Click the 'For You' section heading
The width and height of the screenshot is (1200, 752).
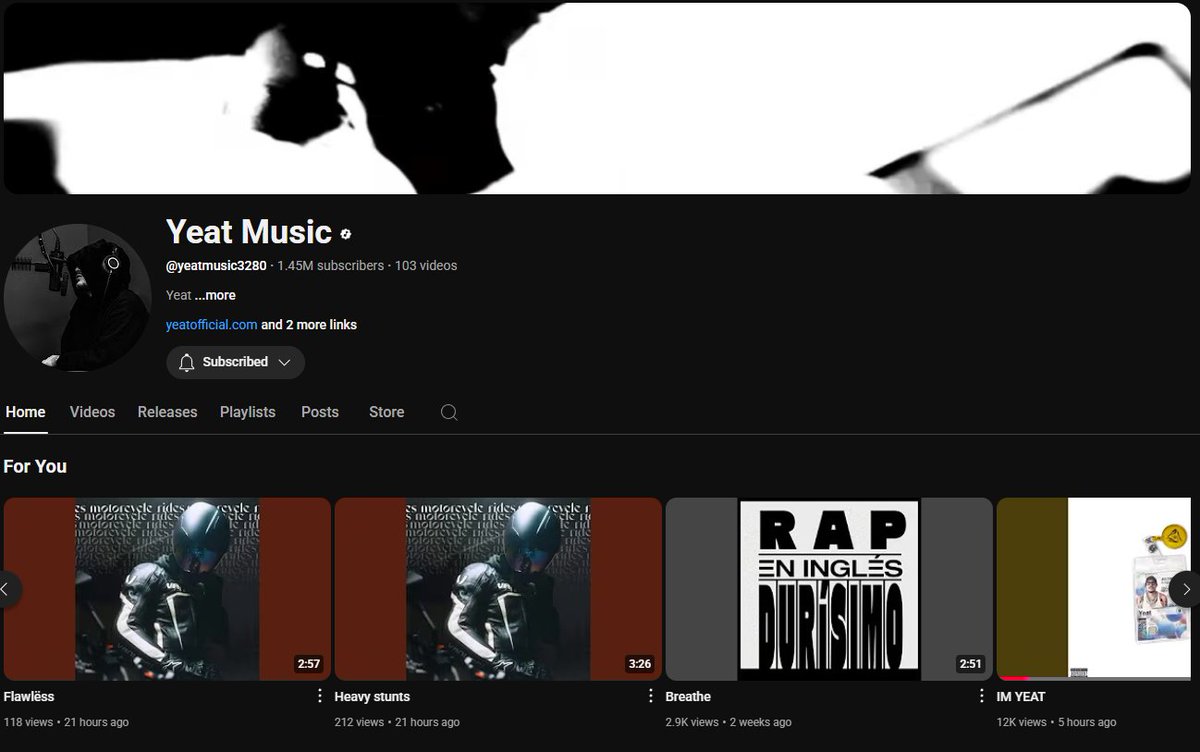tap(35, 466)
